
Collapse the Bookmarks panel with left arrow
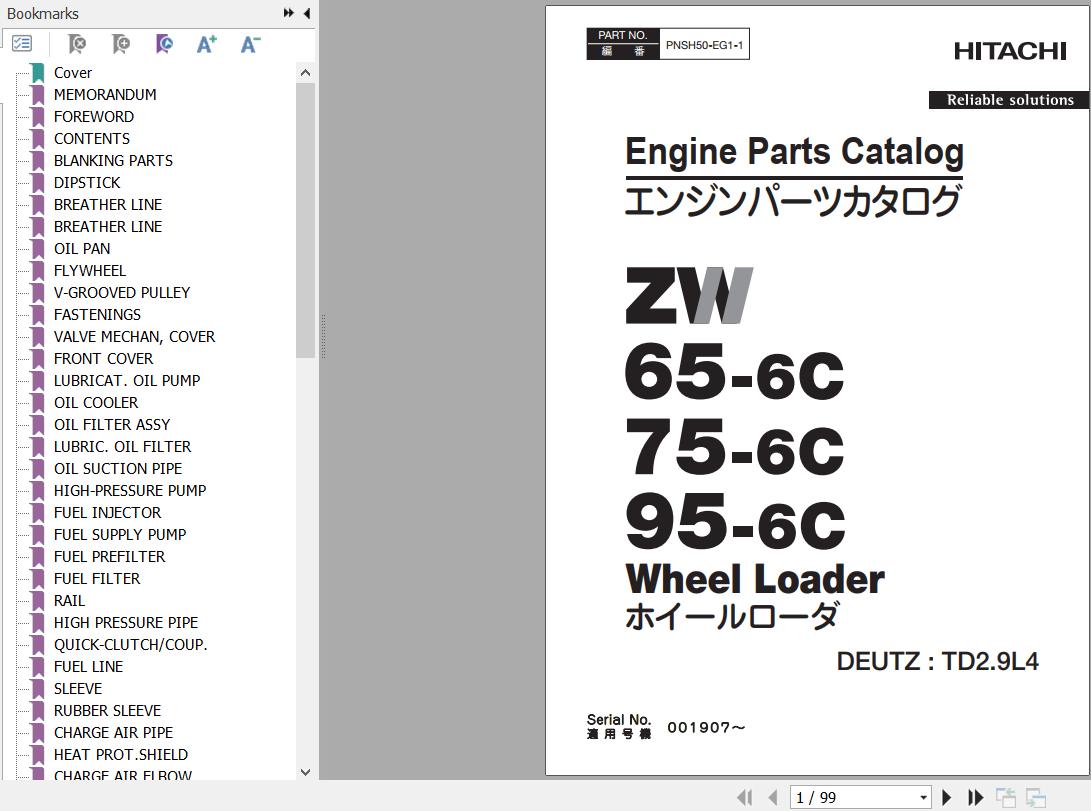coord(306,13)
